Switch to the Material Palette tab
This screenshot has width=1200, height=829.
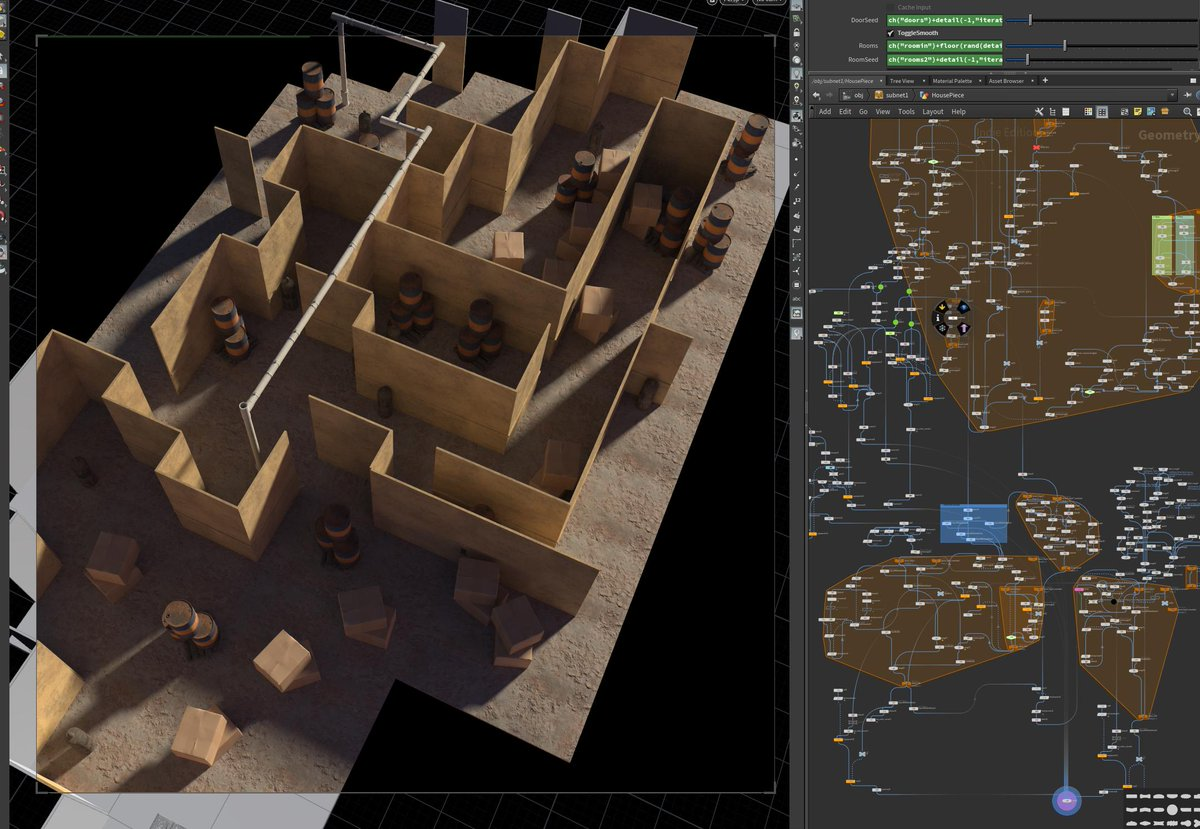pyautogui.click(x=952, y=80)
